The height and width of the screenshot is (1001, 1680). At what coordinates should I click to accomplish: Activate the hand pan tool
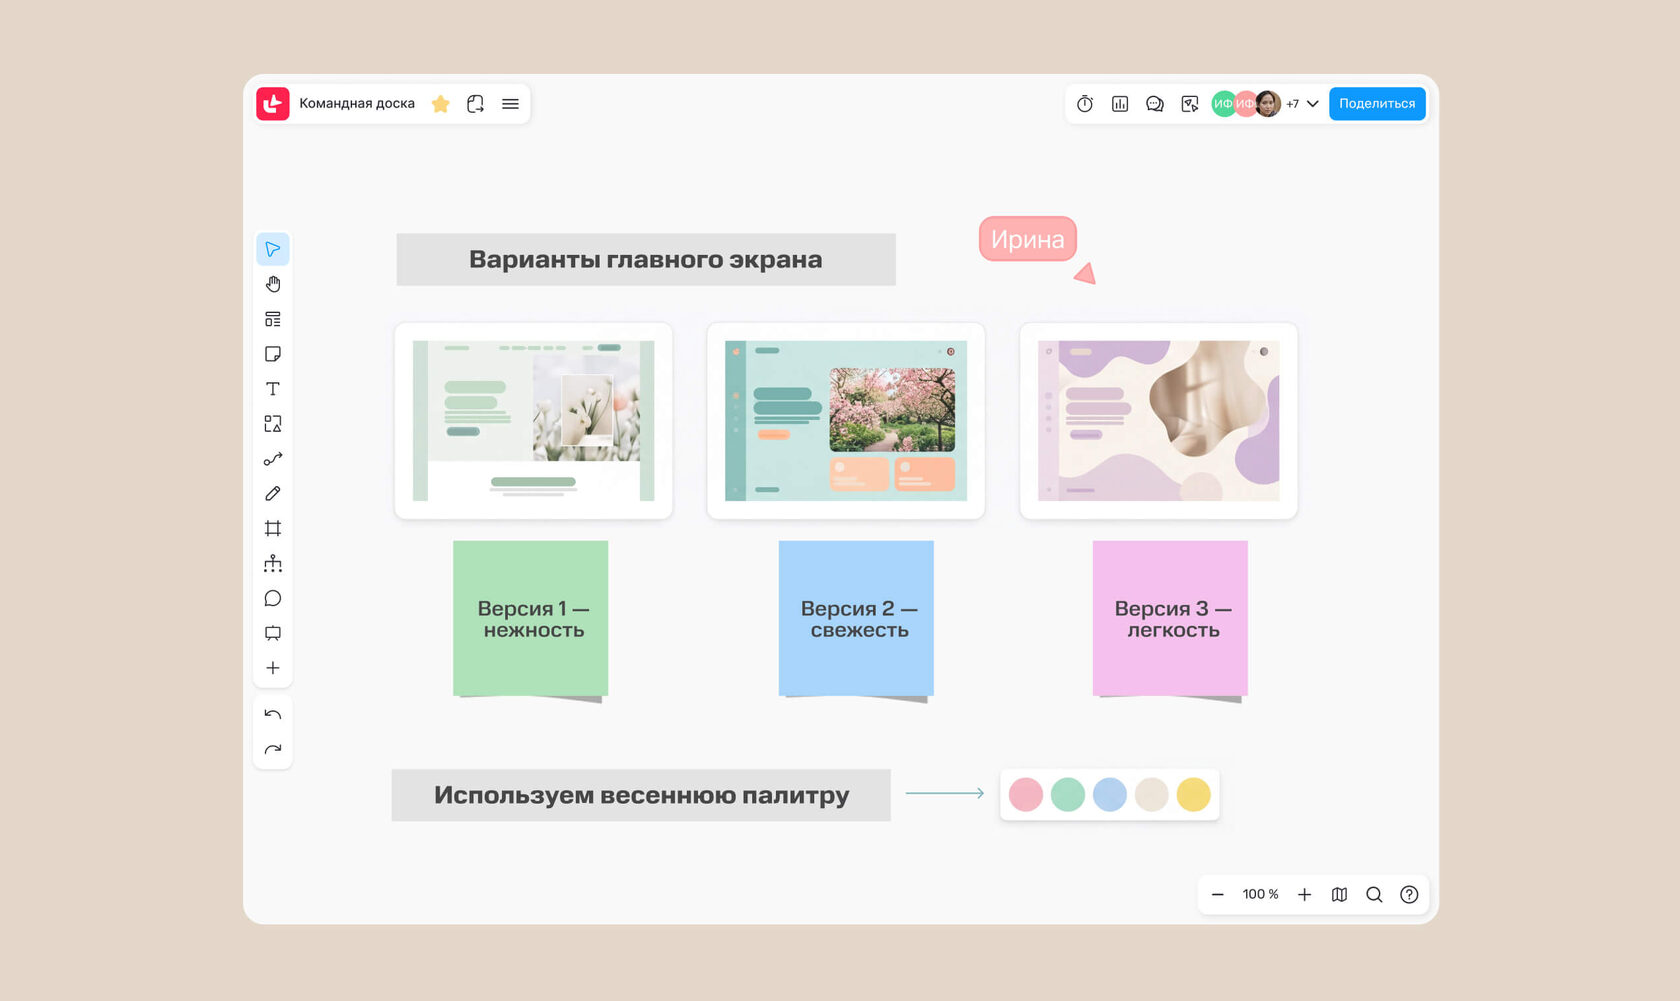(272, 284)
